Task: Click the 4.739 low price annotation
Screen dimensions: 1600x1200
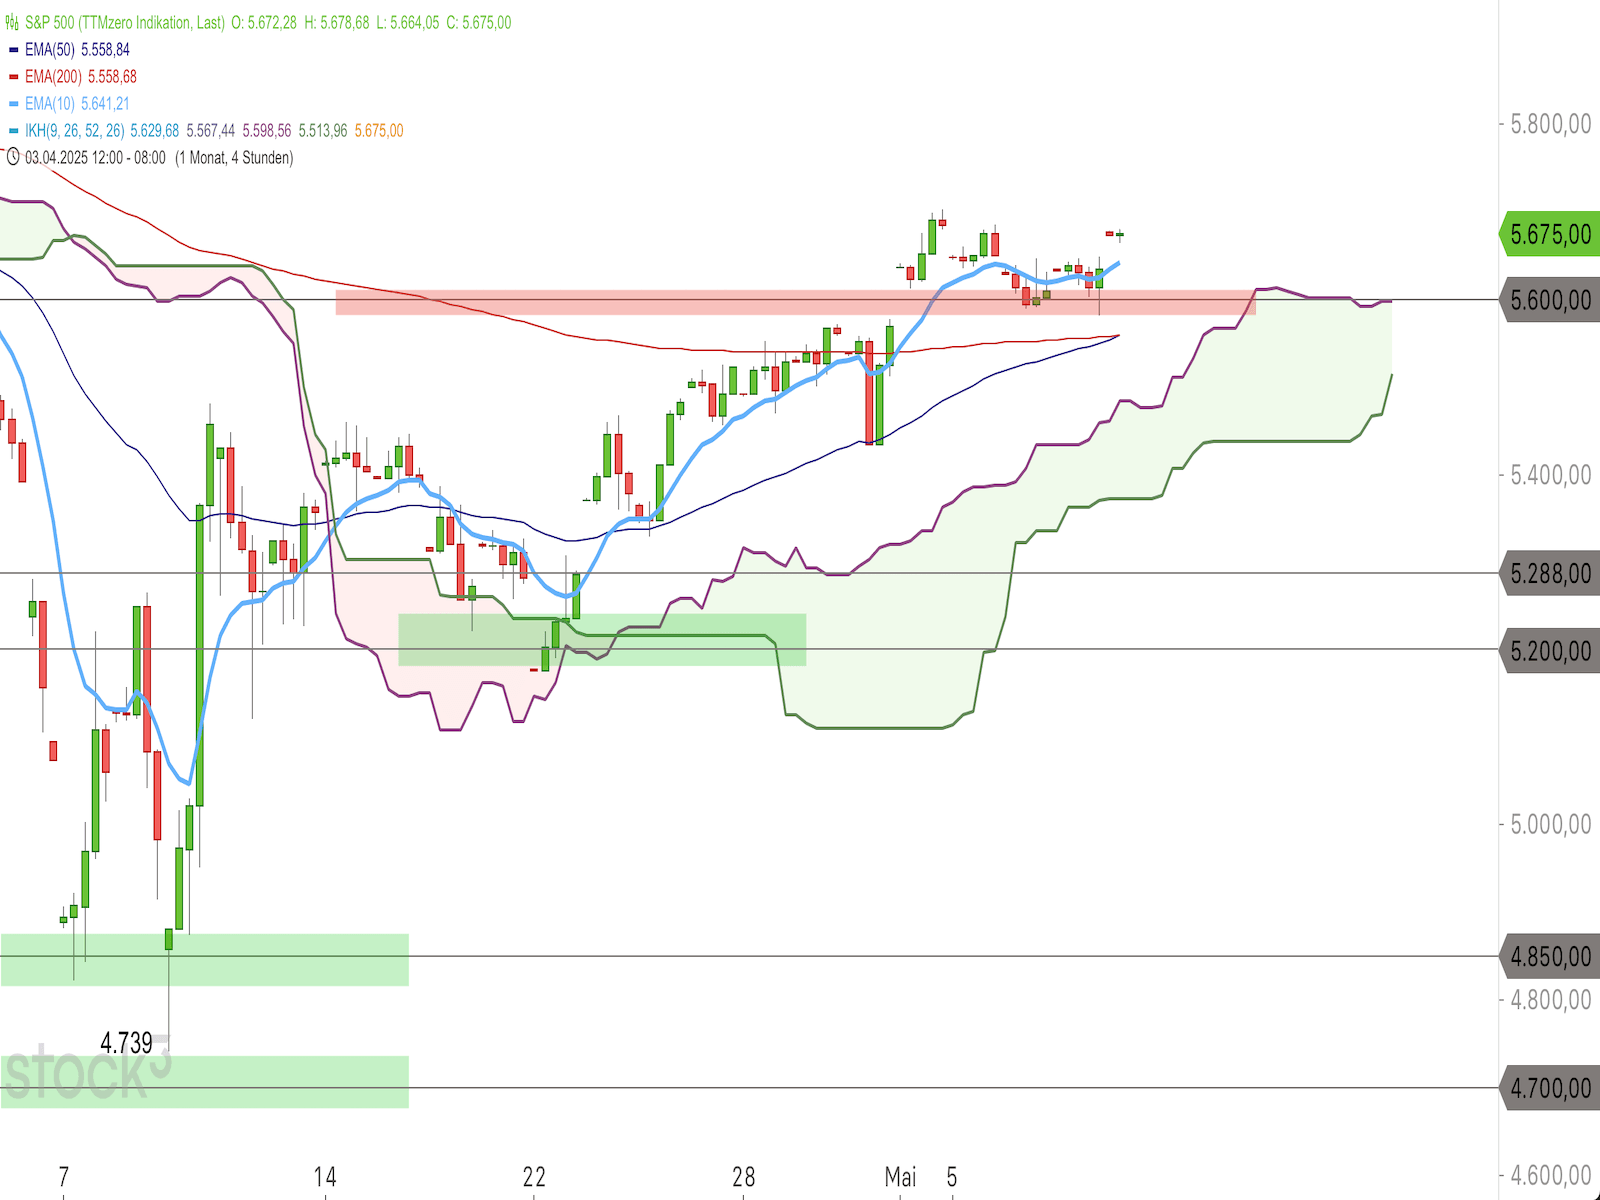Action: (x=126, y=1043)
